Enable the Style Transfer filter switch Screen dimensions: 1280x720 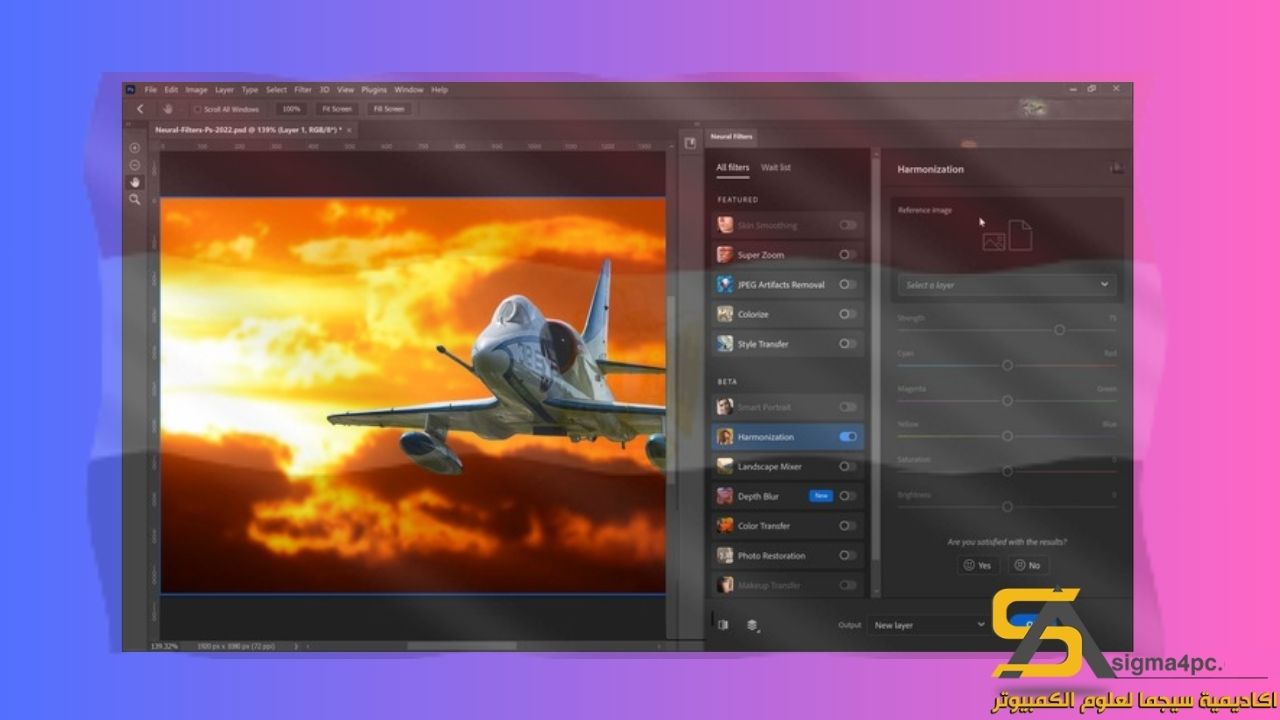[848, 344]
